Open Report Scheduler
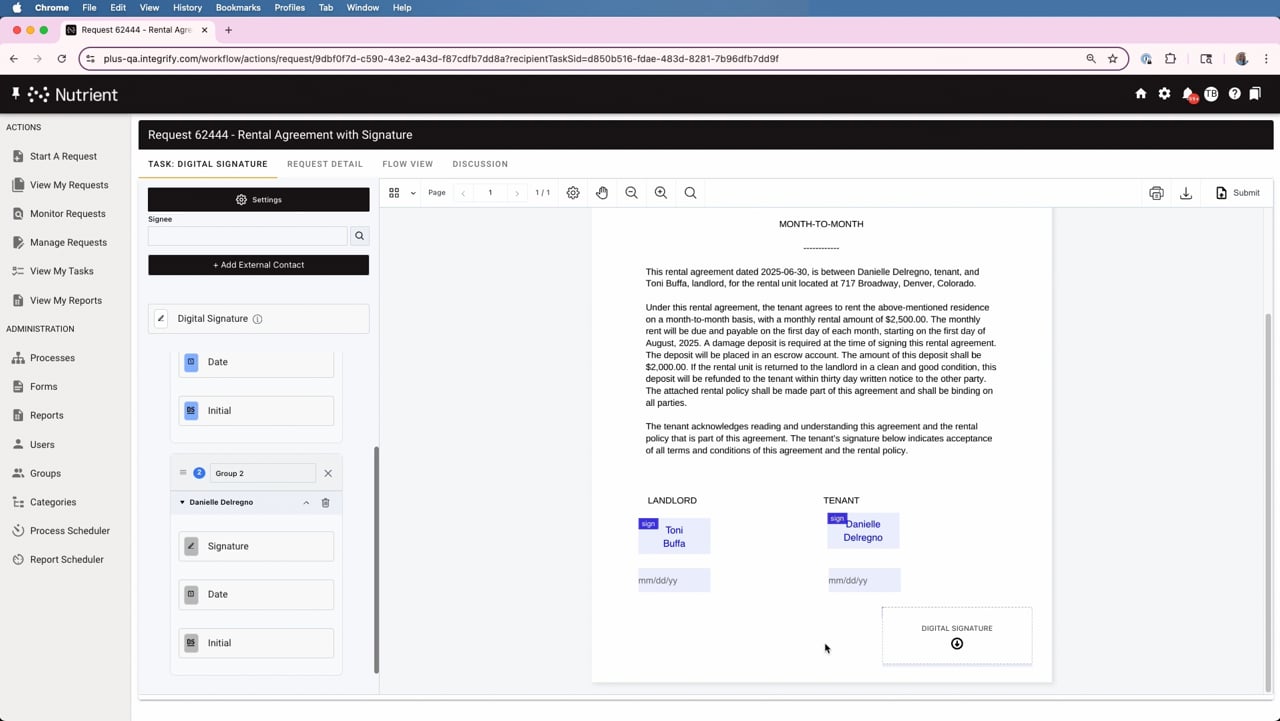The image size is (1280, 721). (65, 560)
